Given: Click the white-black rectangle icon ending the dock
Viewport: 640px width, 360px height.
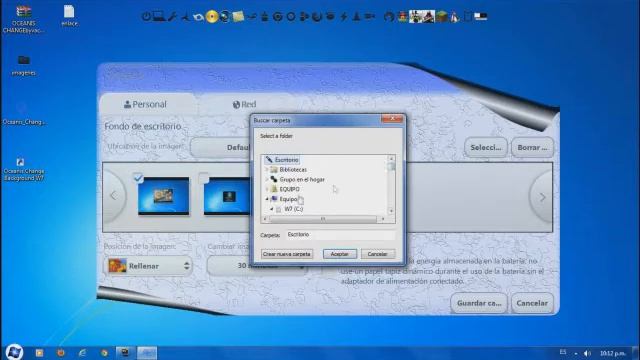Looking at the screenshot, I should (480, 16).
